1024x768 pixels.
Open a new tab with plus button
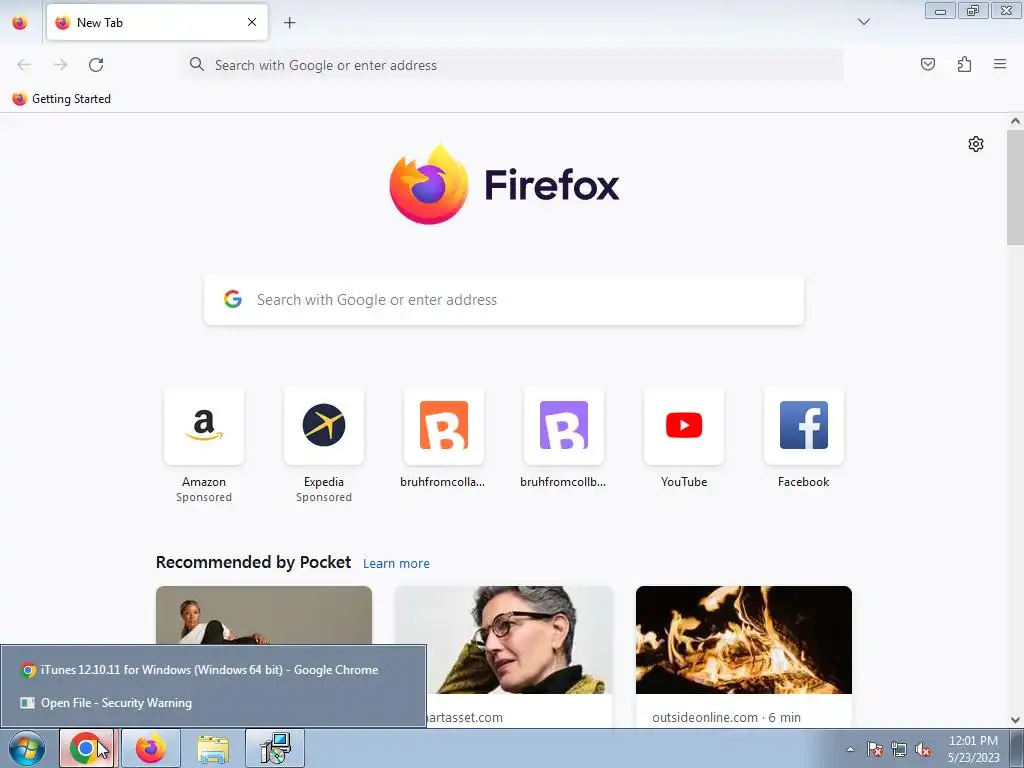pos(289,23)
